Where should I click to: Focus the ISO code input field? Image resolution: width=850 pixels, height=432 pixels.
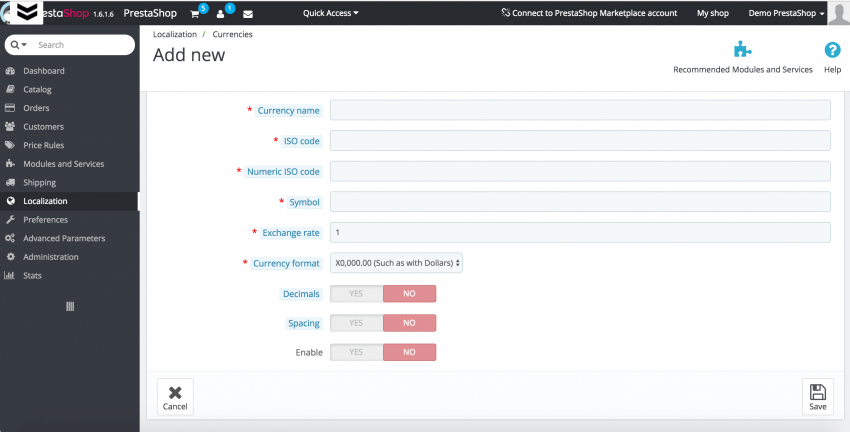580,140
